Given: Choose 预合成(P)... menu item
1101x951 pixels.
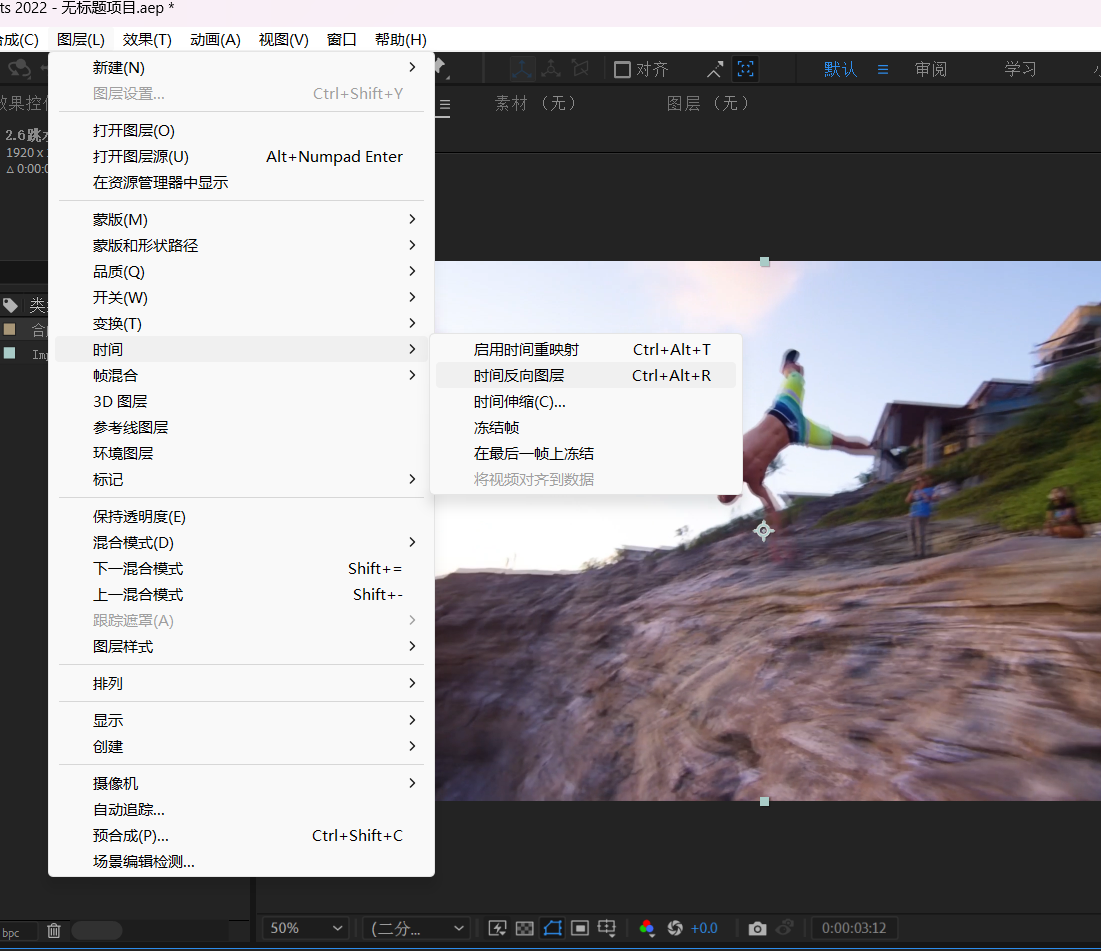Looking at the screenshot, I should [241, 835].
